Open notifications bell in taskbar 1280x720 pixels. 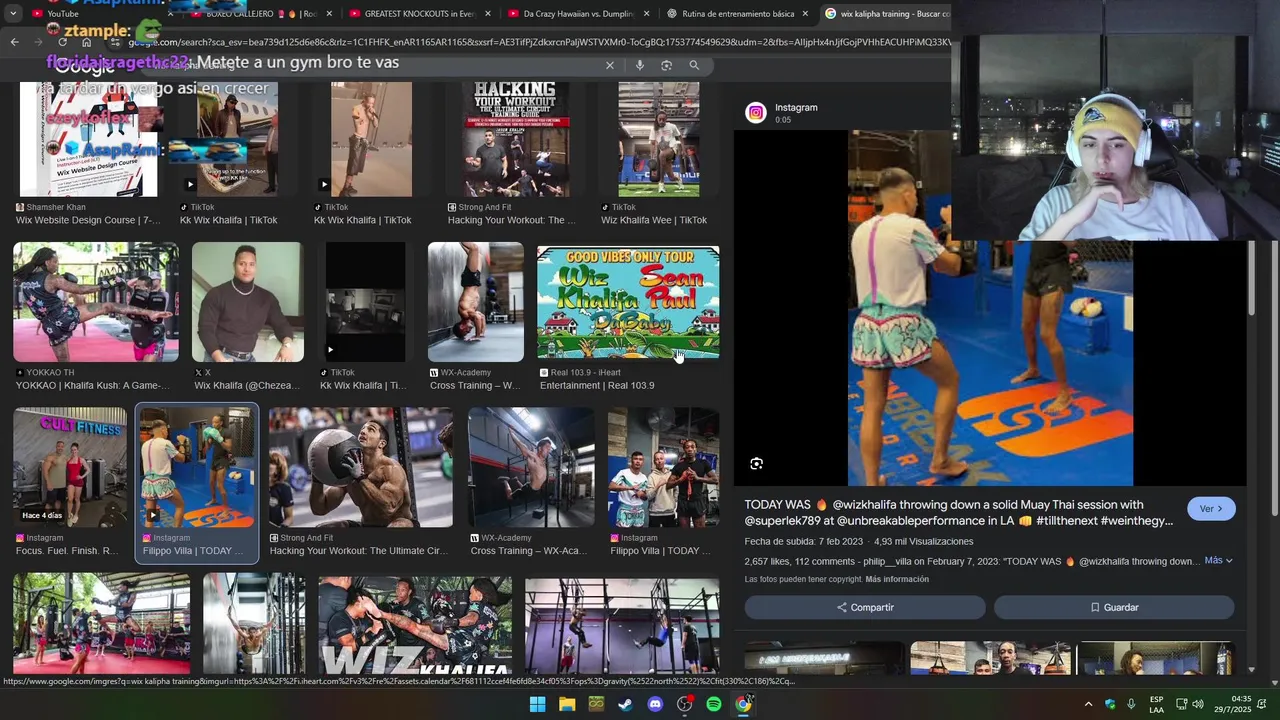pos(1261,704)
